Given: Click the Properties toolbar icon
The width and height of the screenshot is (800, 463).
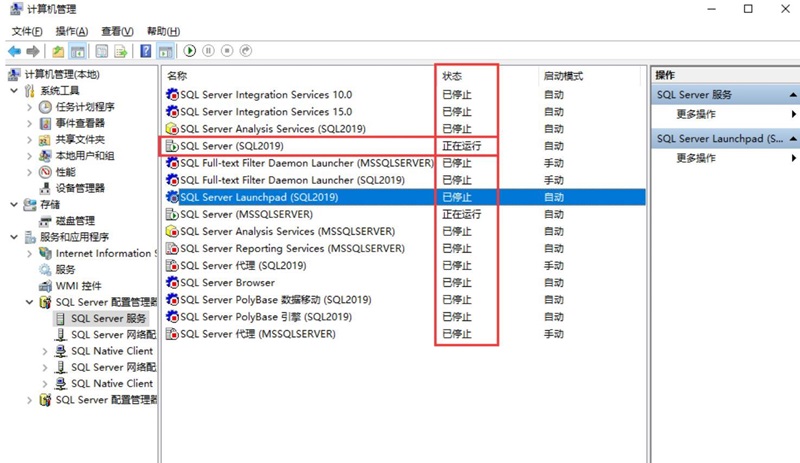Looking at the screenshot, I should pyautogui.click(x=102, y=51).
